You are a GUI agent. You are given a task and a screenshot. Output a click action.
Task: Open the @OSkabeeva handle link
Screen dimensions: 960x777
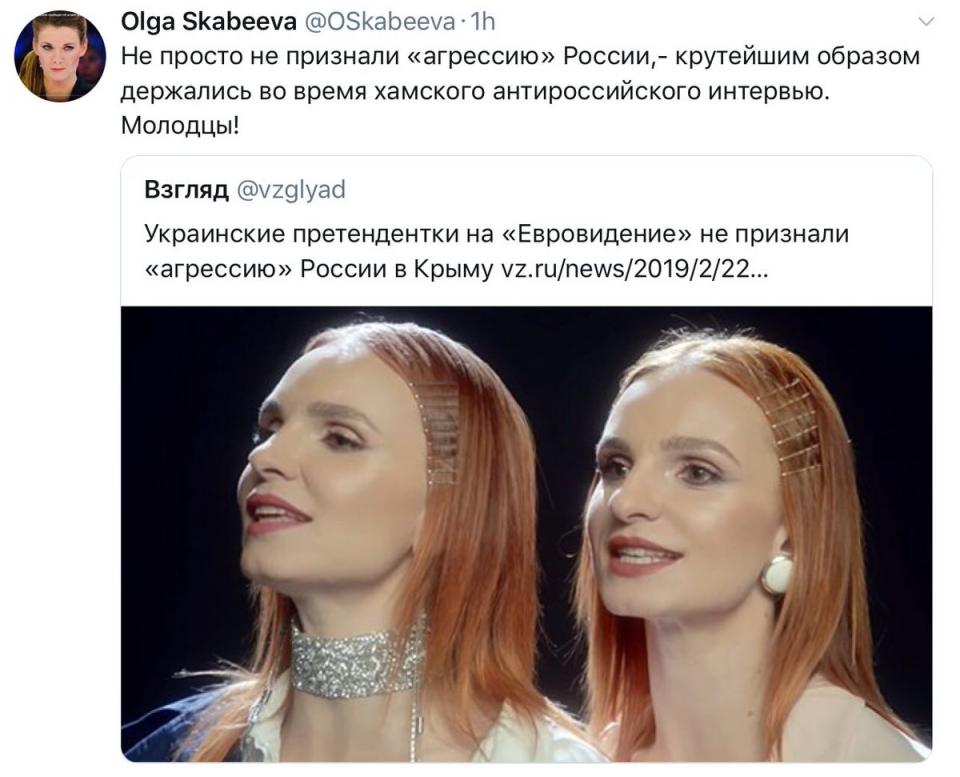380,22
